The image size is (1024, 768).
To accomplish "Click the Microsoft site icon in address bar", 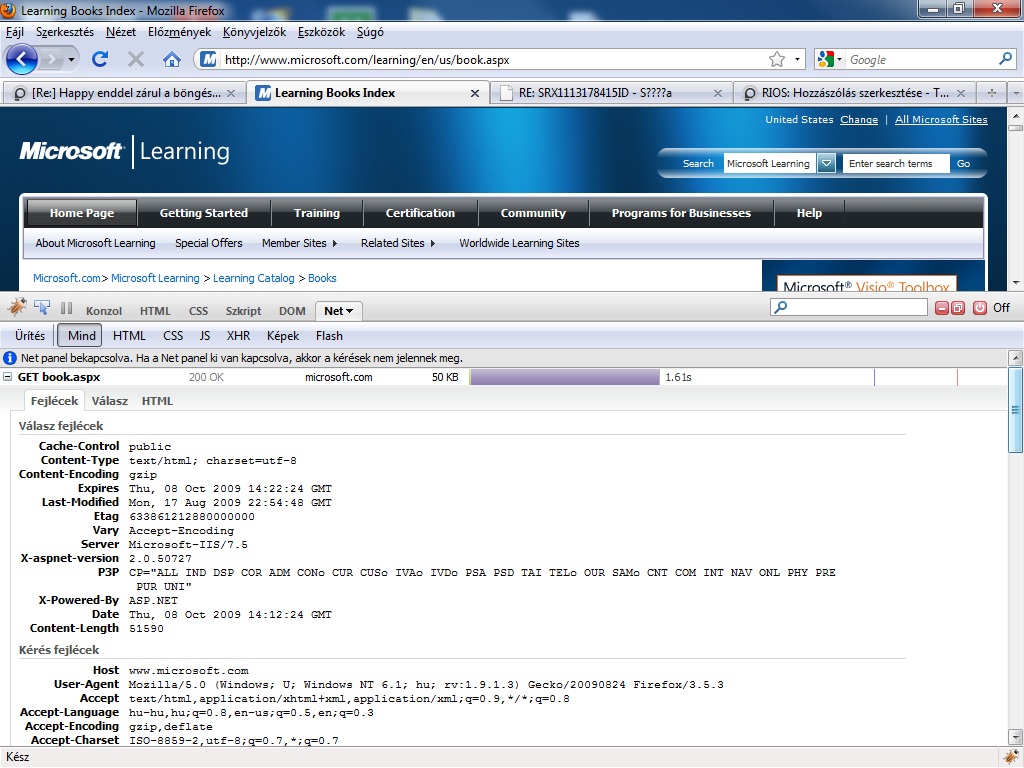I will pos(208,59).
